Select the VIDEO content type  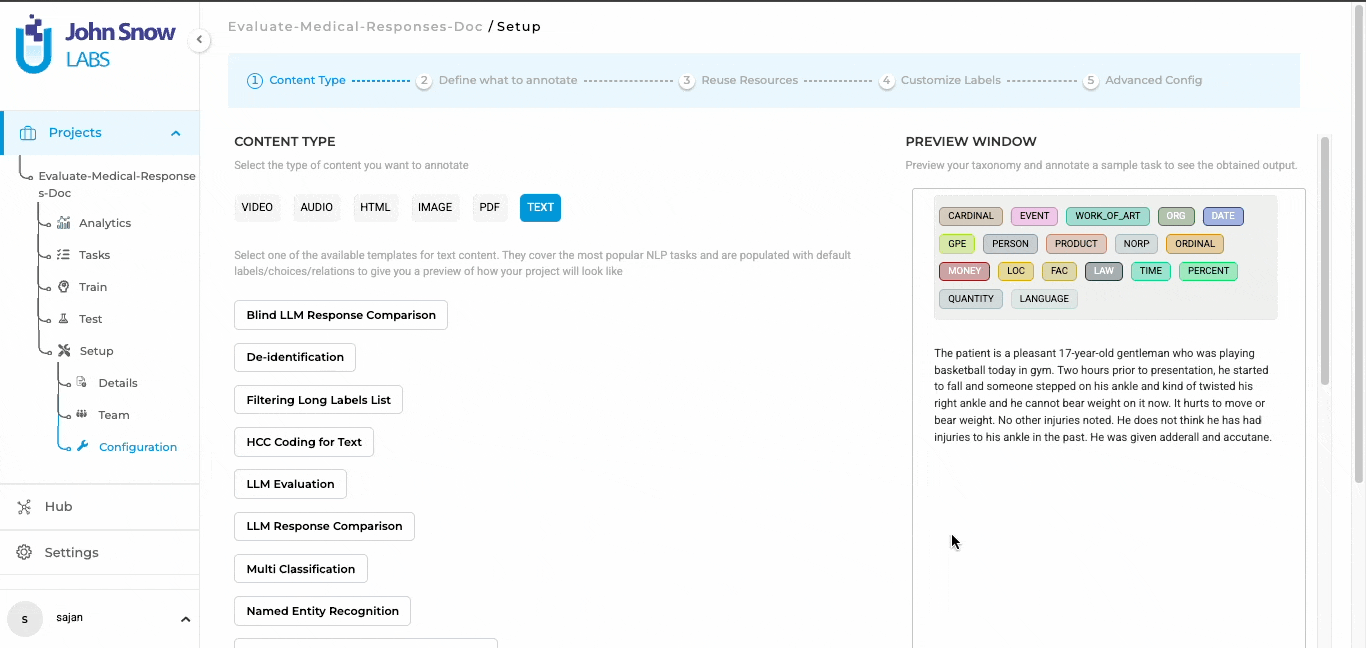click(257, 207)
